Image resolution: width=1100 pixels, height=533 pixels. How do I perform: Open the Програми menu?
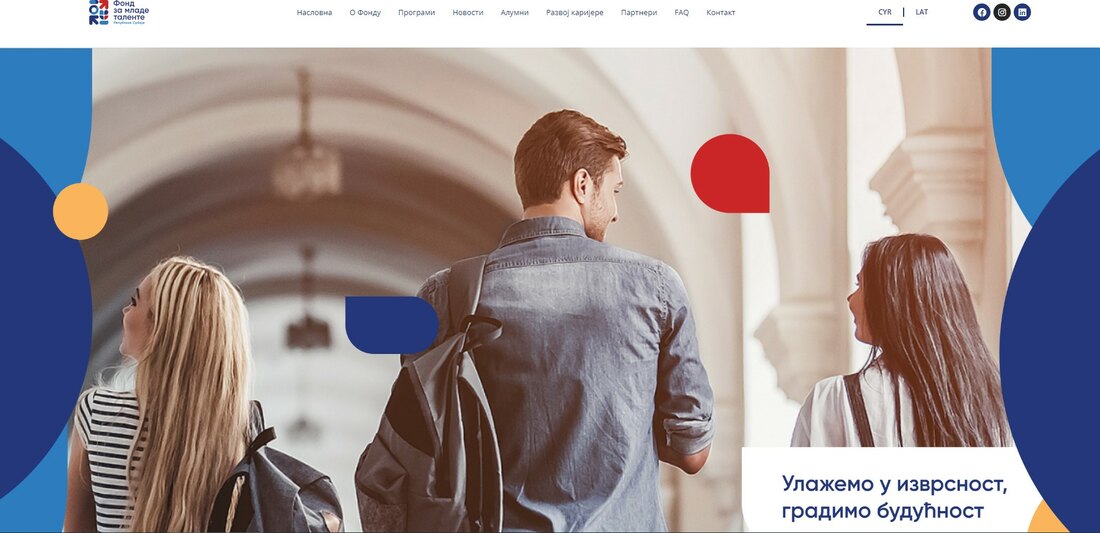pyautogui.click(x=417, y=13)
